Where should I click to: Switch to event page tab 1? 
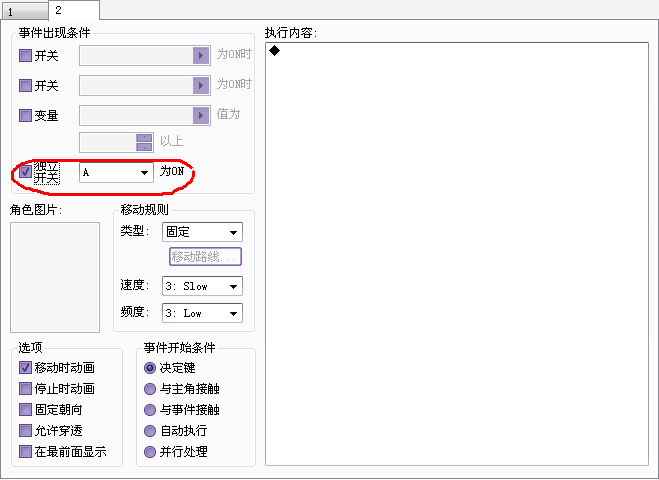click(x=25, y=11)
